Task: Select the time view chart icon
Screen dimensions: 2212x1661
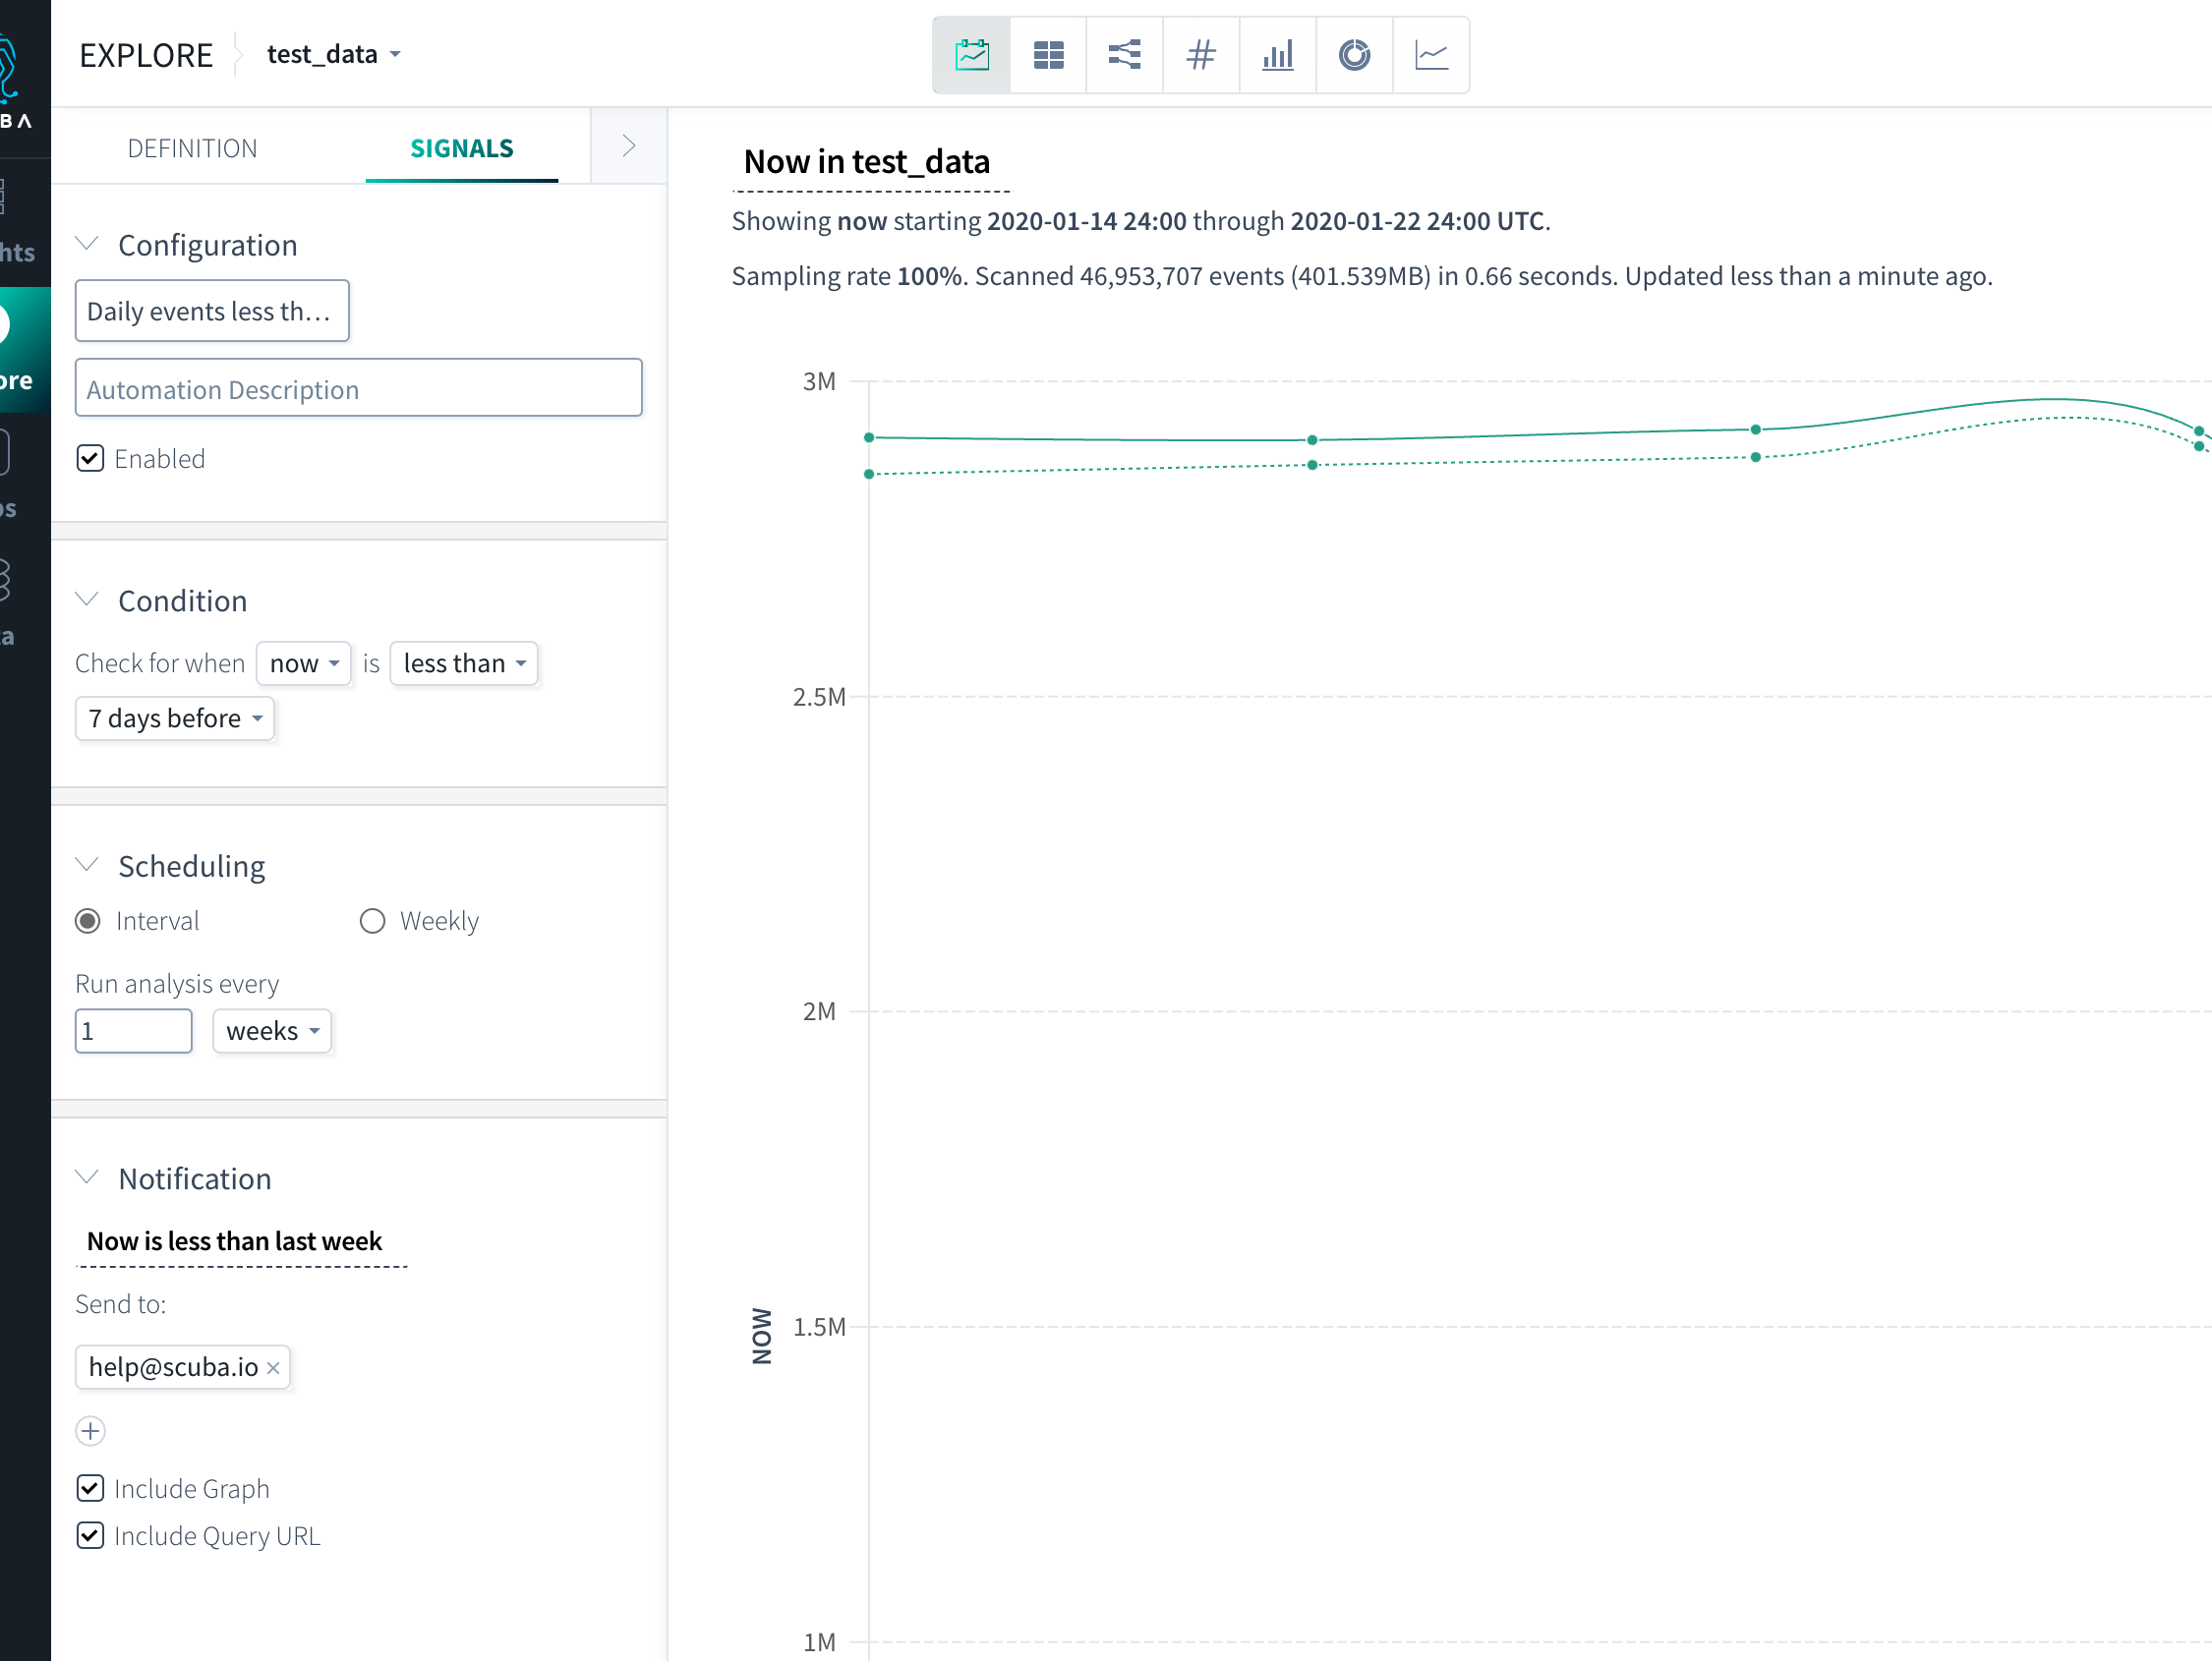Action: [x=971, y=55]
